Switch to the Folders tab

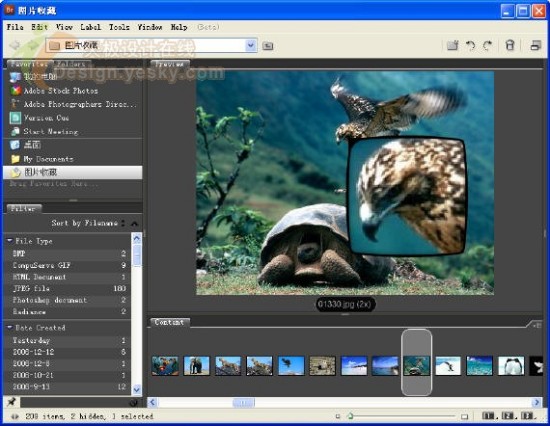(71, 64)
